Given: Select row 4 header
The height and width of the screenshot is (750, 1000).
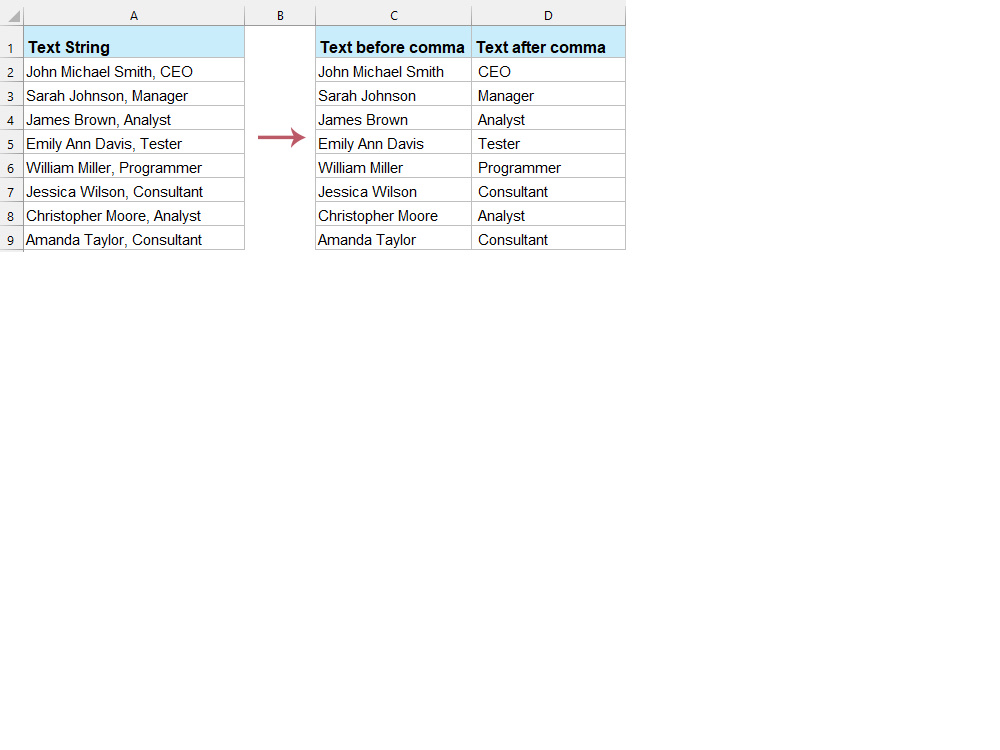Looking at the screenshot, I should [11, 118].
